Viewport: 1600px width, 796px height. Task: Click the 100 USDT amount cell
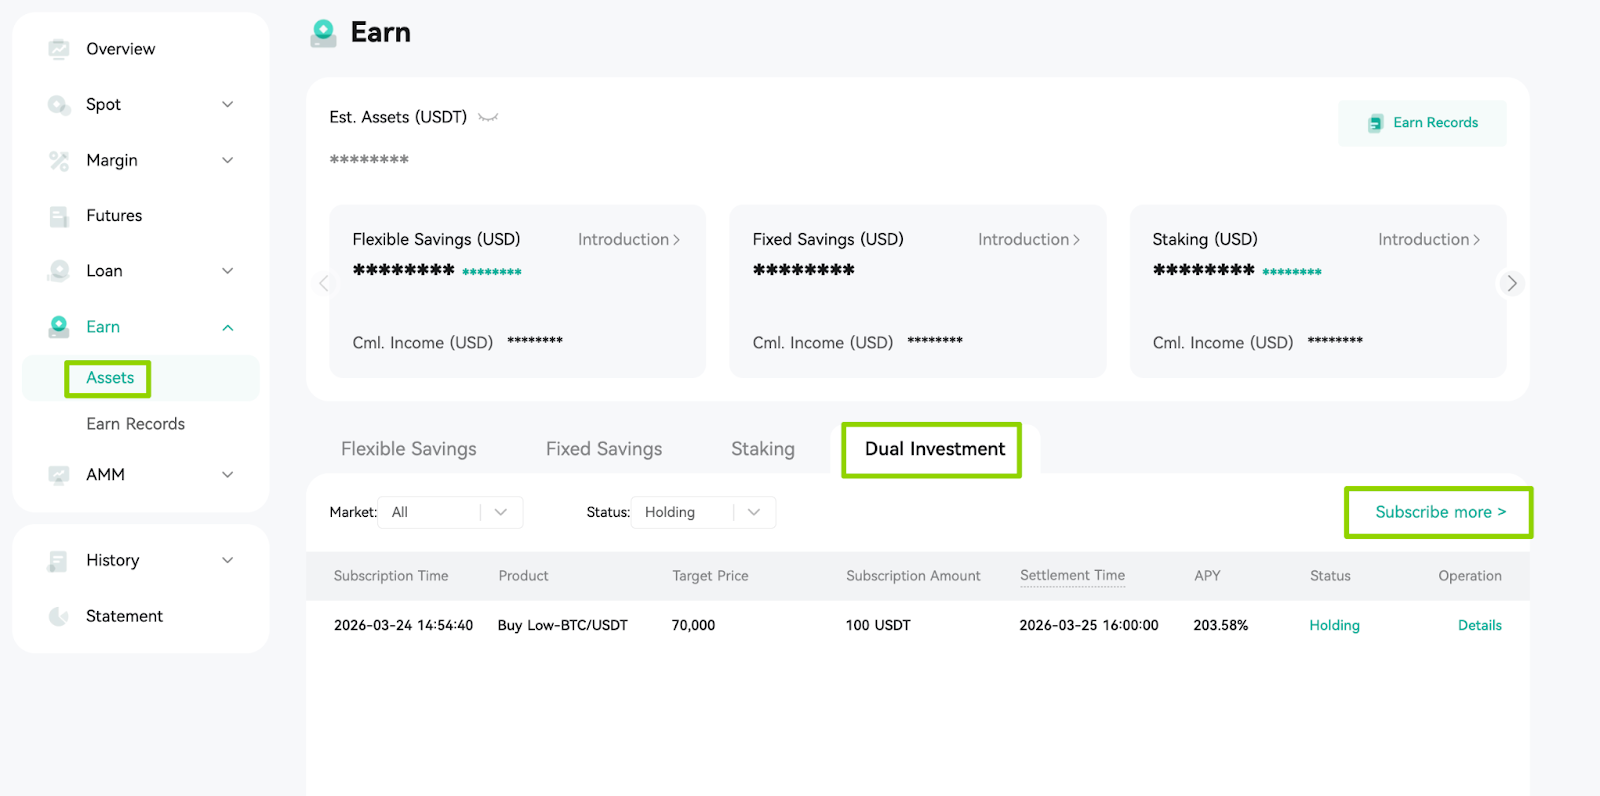point(878,626)
